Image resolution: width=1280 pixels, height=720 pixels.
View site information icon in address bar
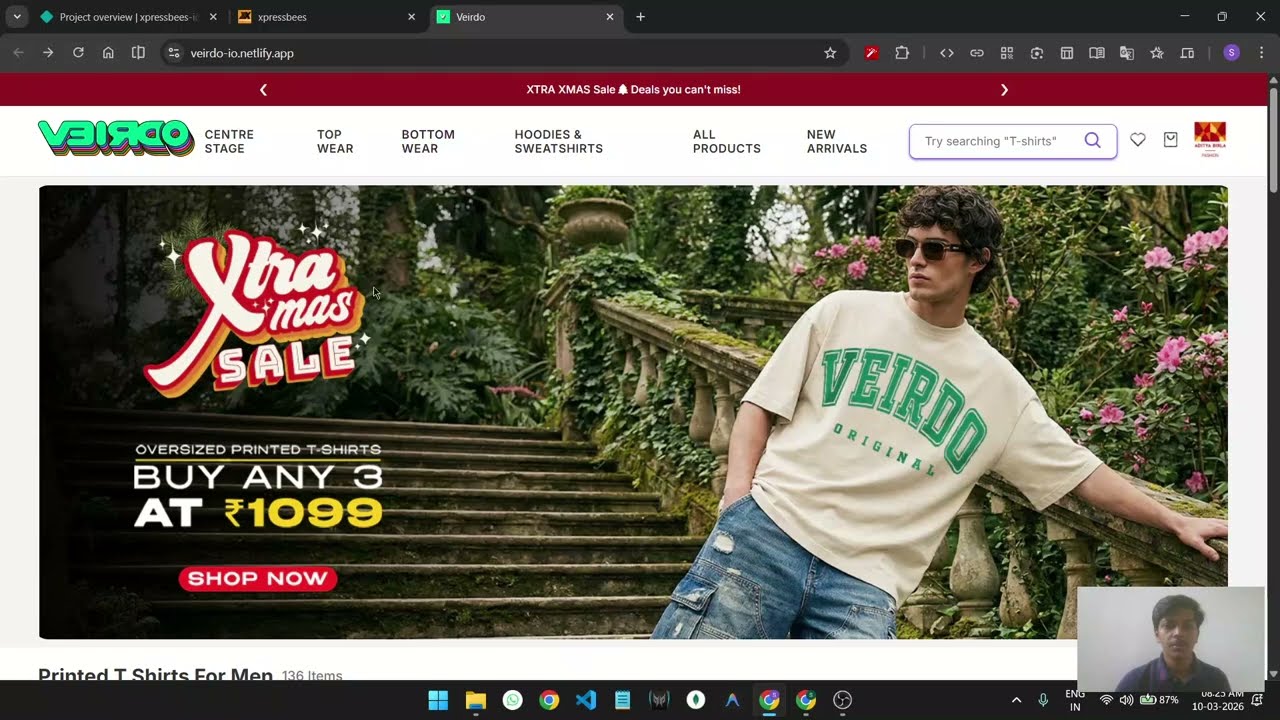[174, 53]
